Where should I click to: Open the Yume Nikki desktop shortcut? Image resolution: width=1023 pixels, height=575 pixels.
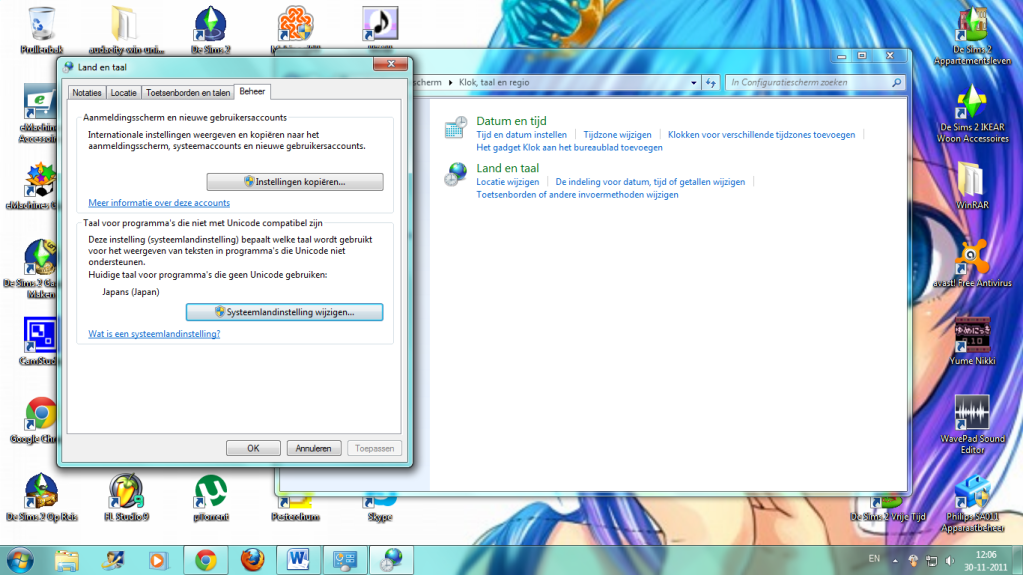click(x=972, y=338)
